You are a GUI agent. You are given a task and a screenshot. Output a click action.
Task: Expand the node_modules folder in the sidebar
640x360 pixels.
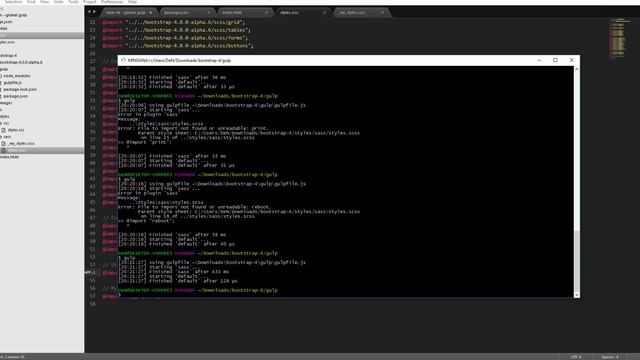pos(17,76)
